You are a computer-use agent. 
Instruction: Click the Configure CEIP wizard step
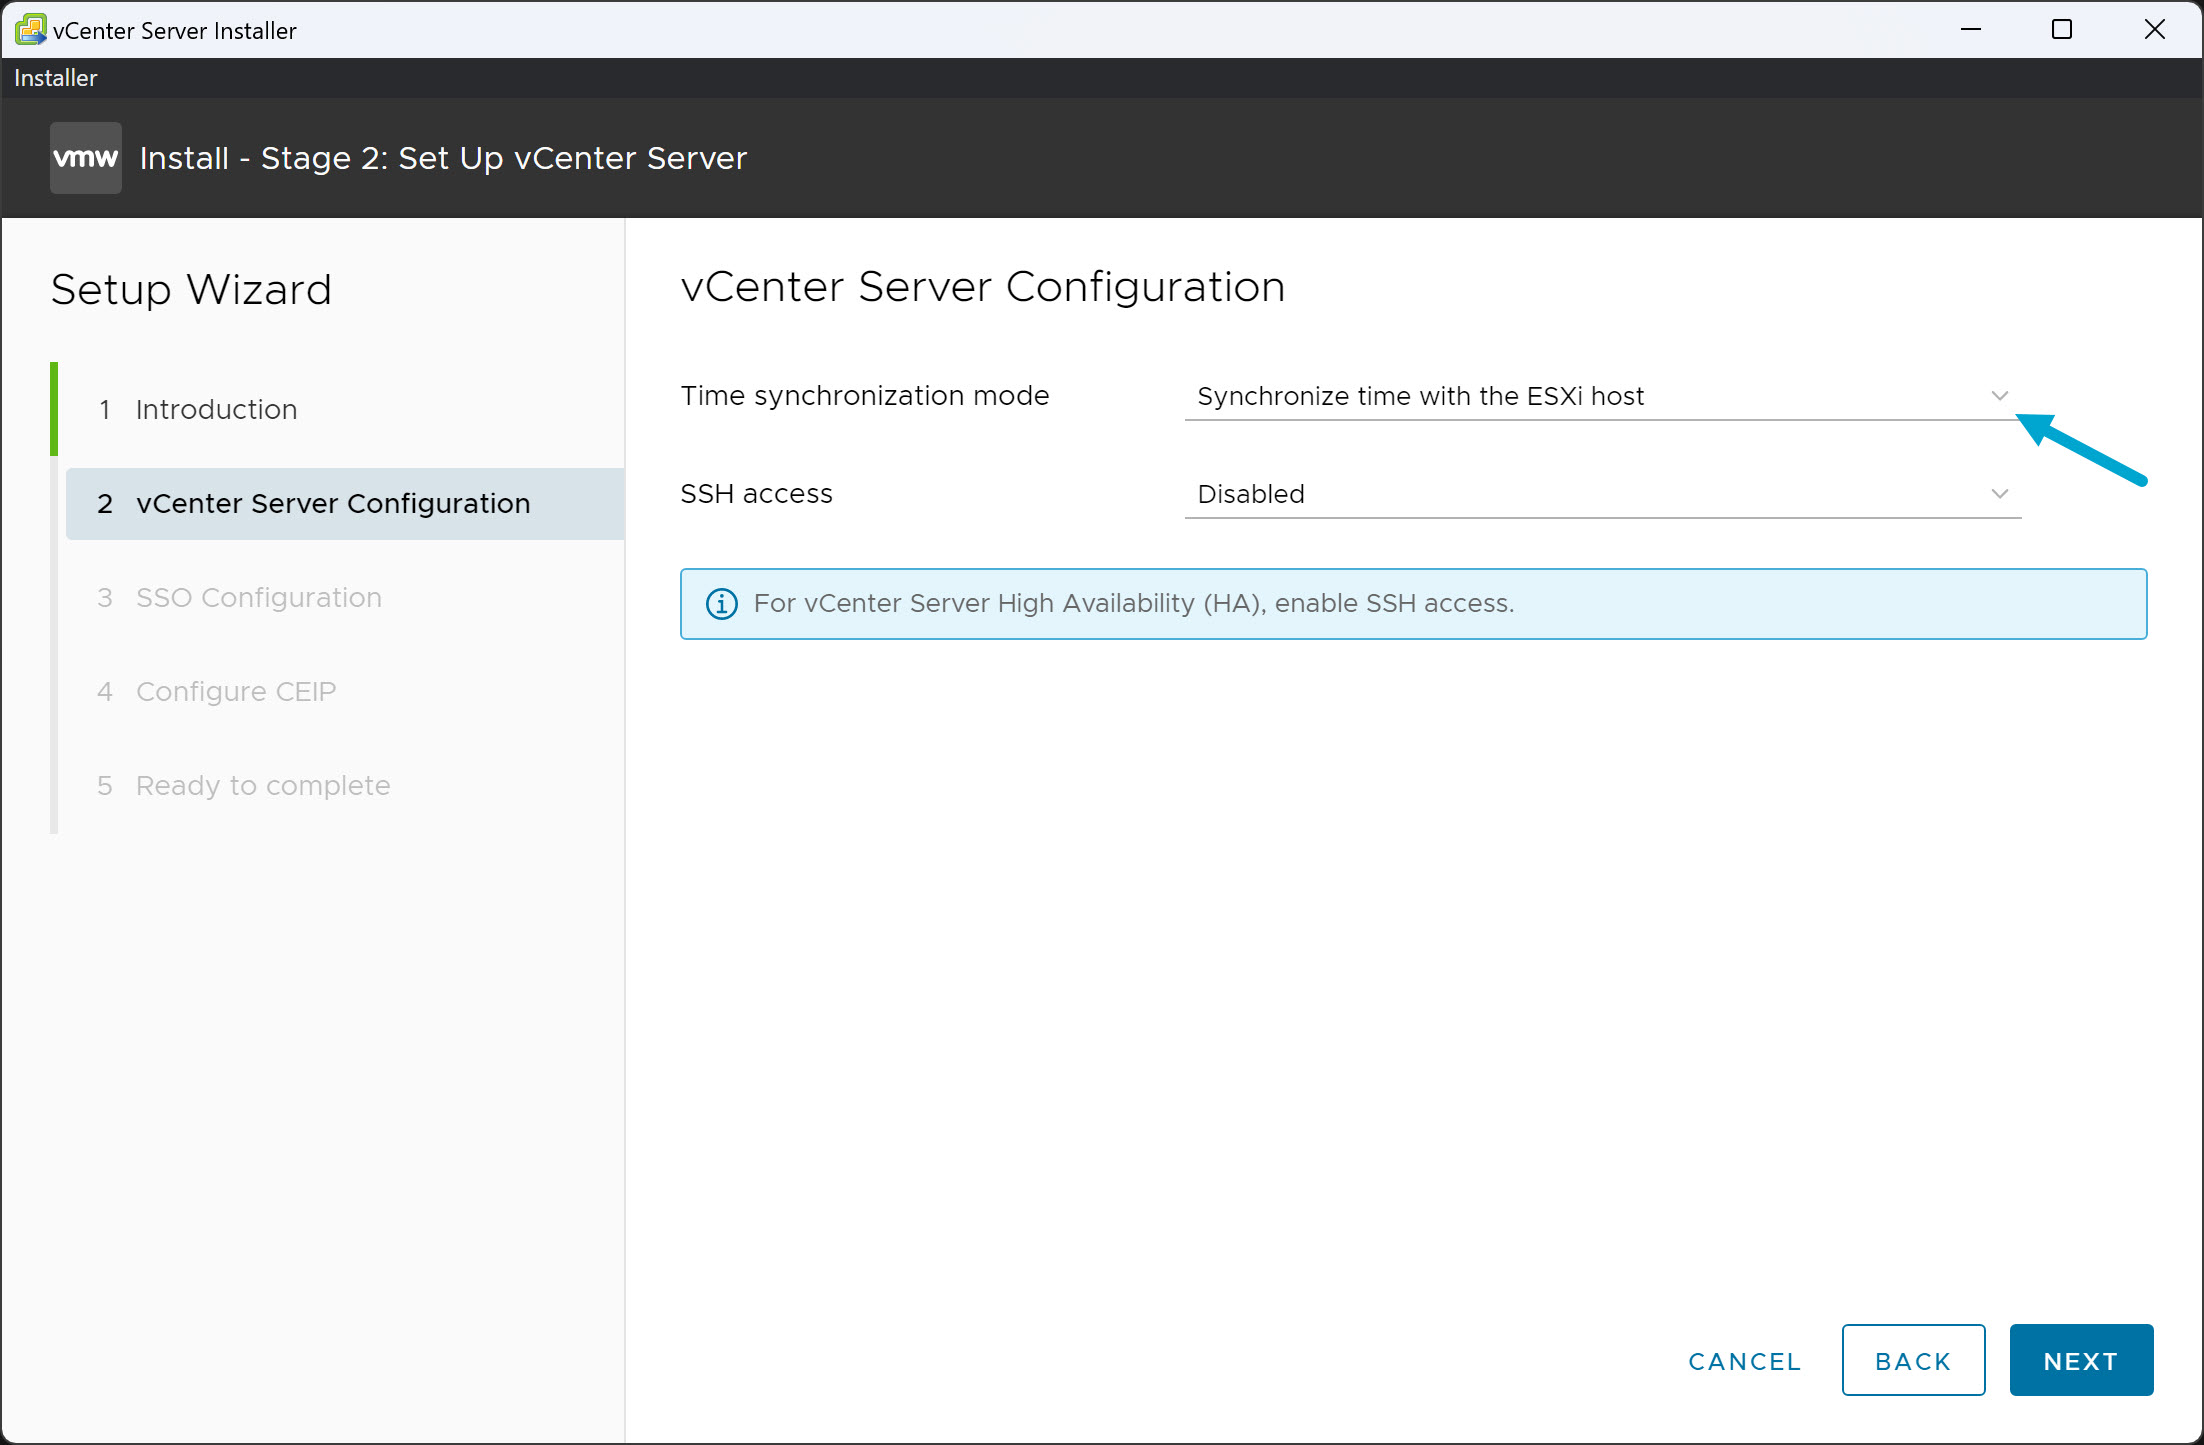(235, 691)
